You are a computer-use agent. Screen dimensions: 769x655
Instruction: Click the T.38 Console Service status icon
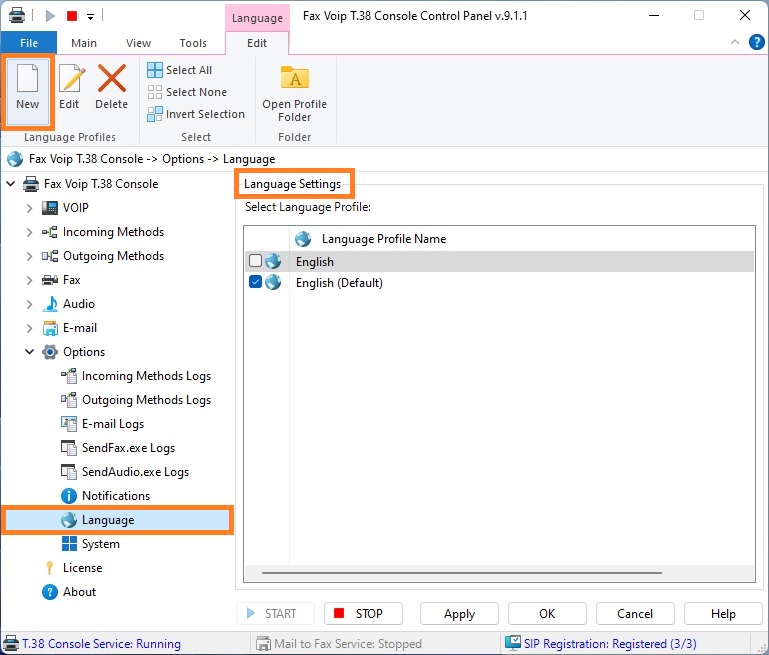11,643
